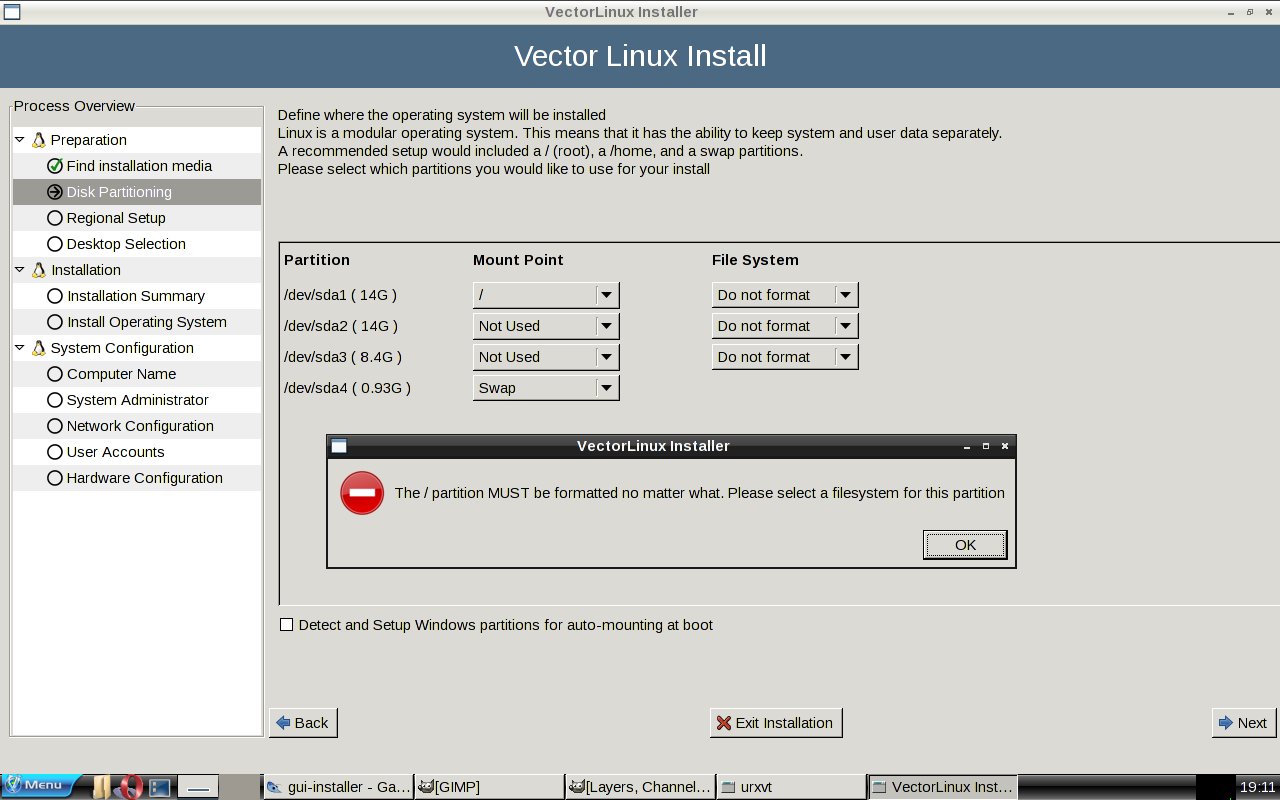This screenshot has height=800, width=1280.
Task: Open Mount Point dropdown for /dev/sda2
Action: pos(546,326)
